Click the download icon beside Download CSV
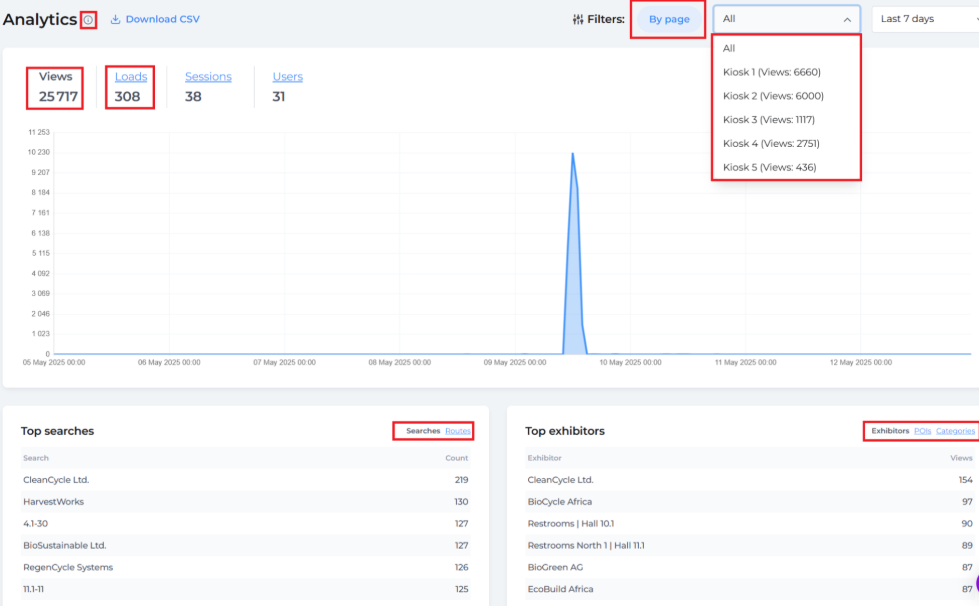 tap(115, 19)
